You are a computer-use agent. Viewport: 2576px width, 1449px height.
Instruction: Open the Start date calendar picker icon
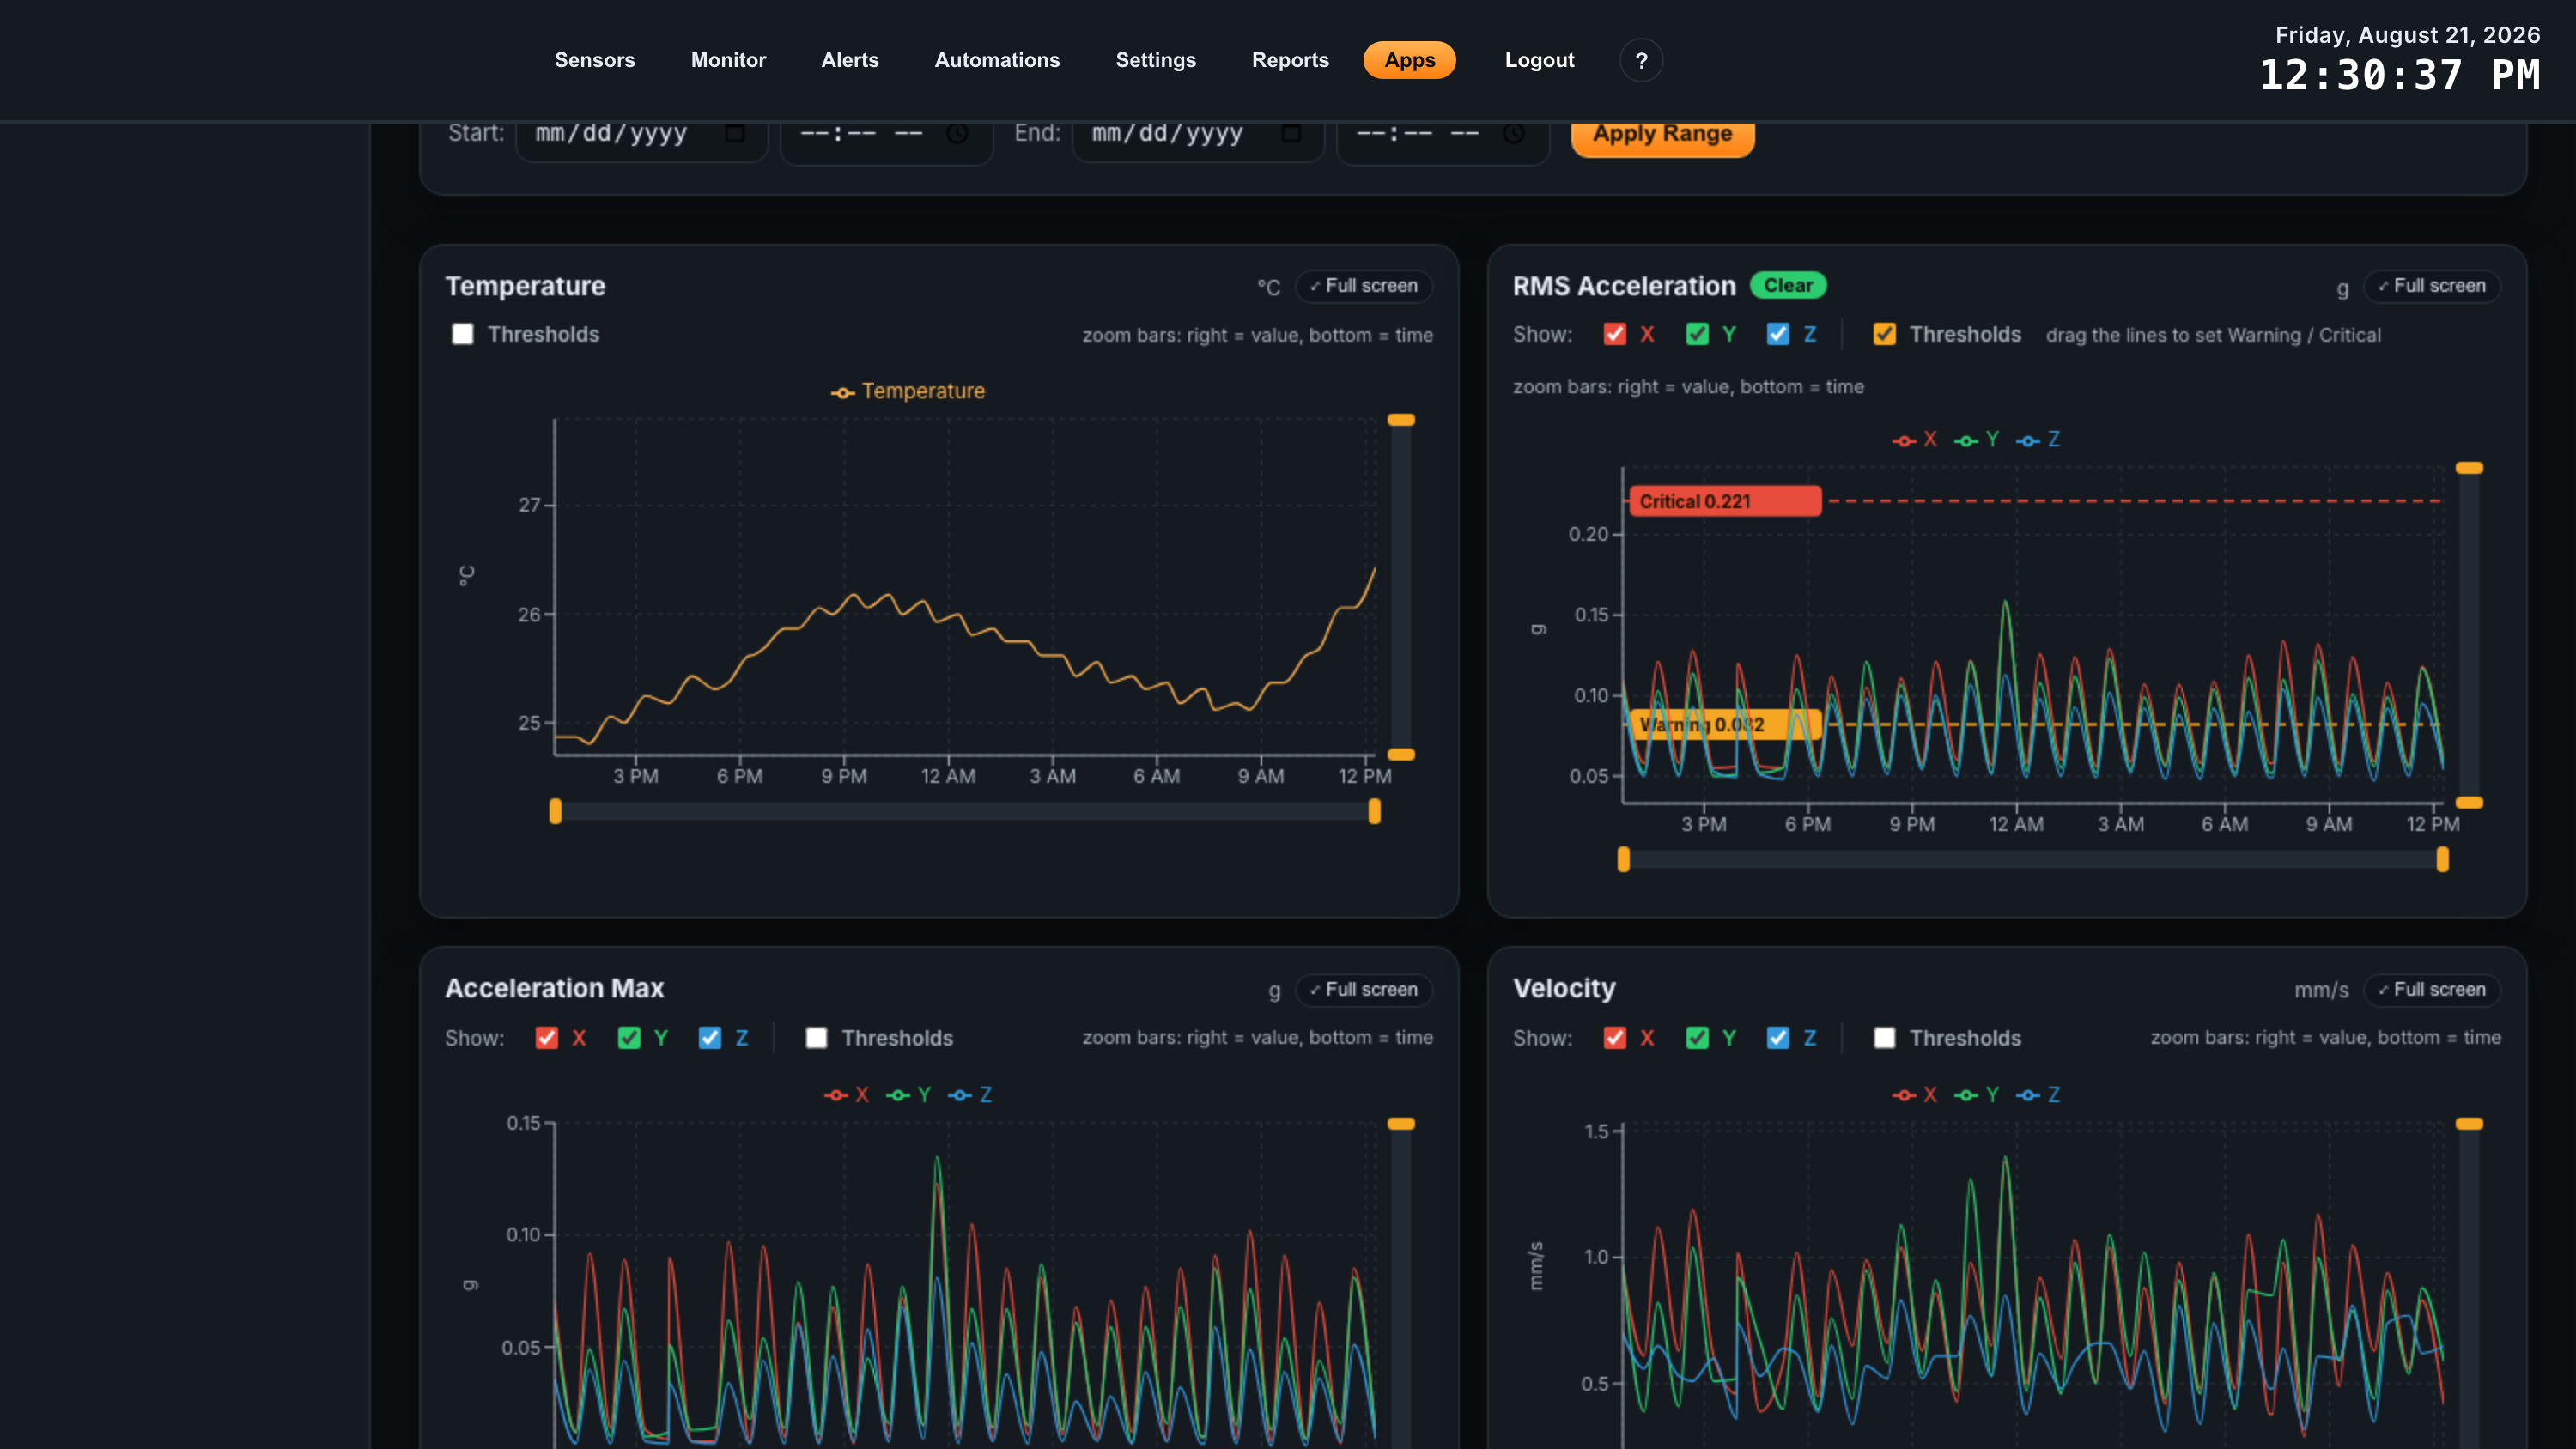point(735,133)
